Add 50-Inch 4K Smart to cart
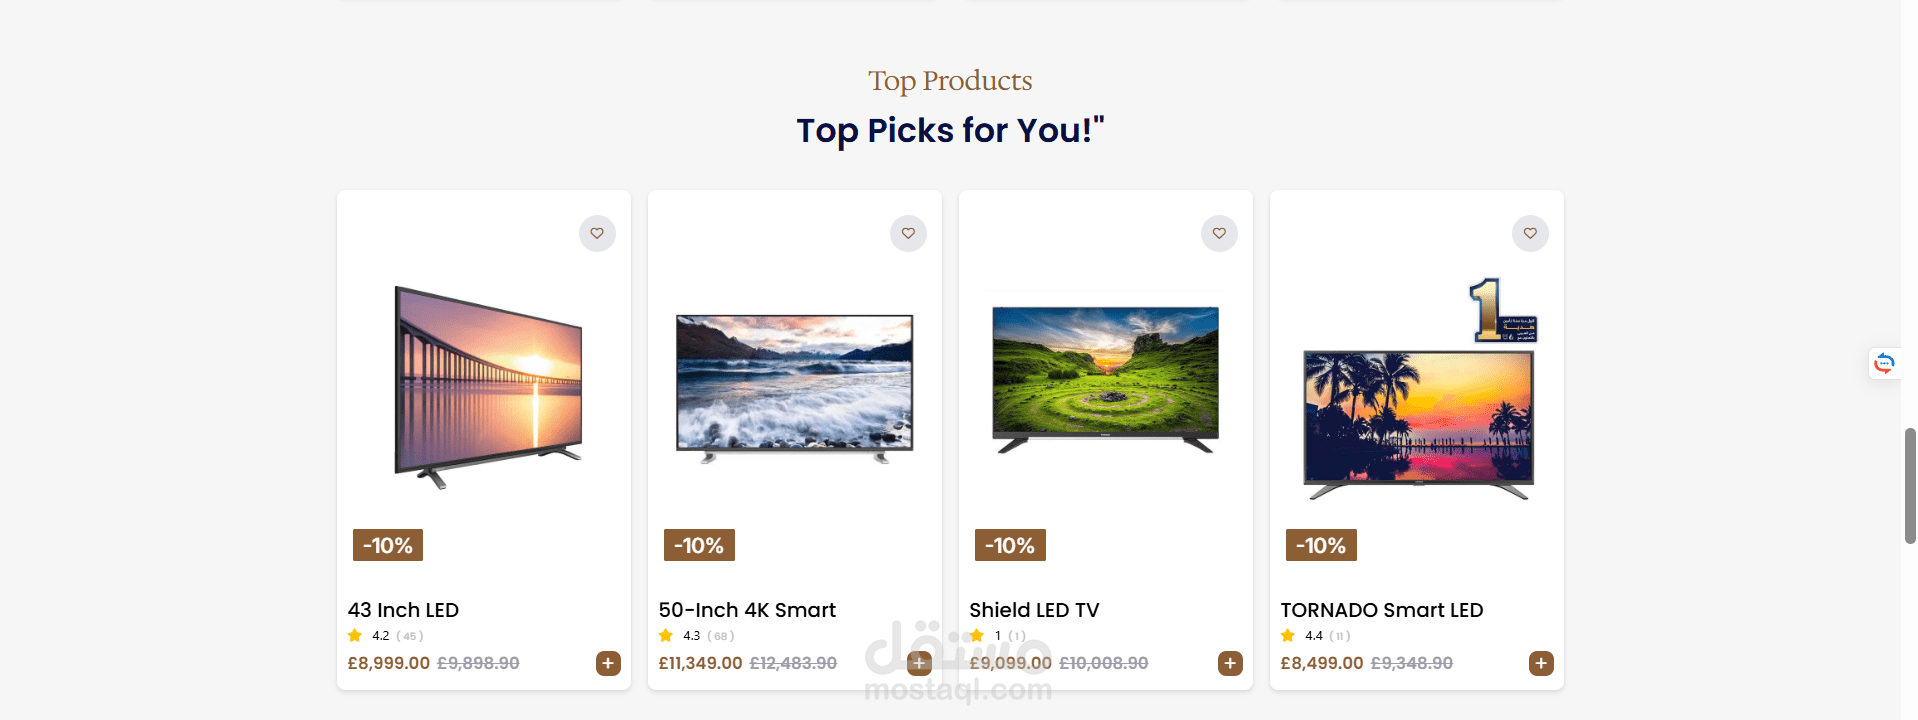 919,663
